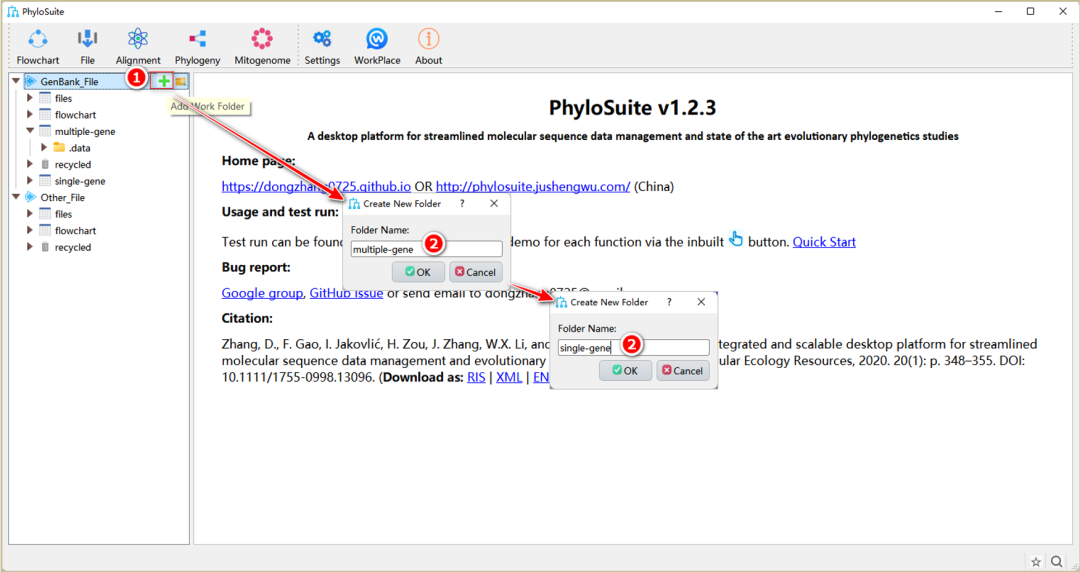Image resolution: width=1080 pixels, height=572 pixels.
Task: Cancel the single-gene folder dialog
Action: click(683, 371)
